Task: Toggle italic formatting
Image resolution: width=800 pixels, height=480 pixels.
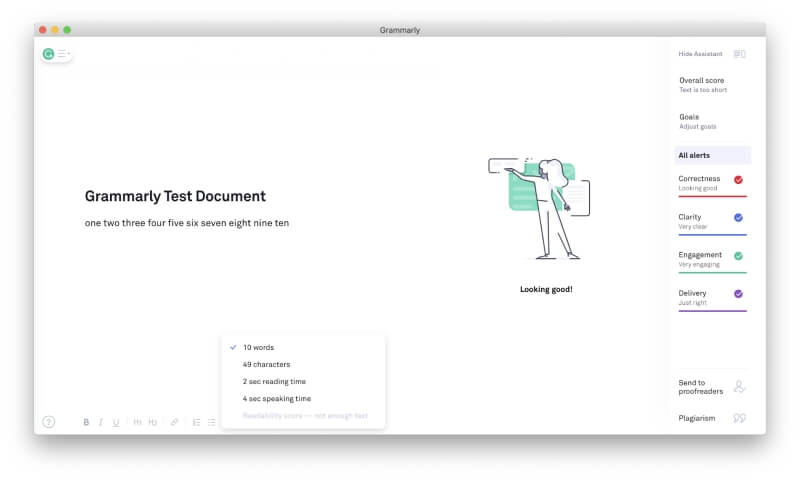Action: pos(101,422)
